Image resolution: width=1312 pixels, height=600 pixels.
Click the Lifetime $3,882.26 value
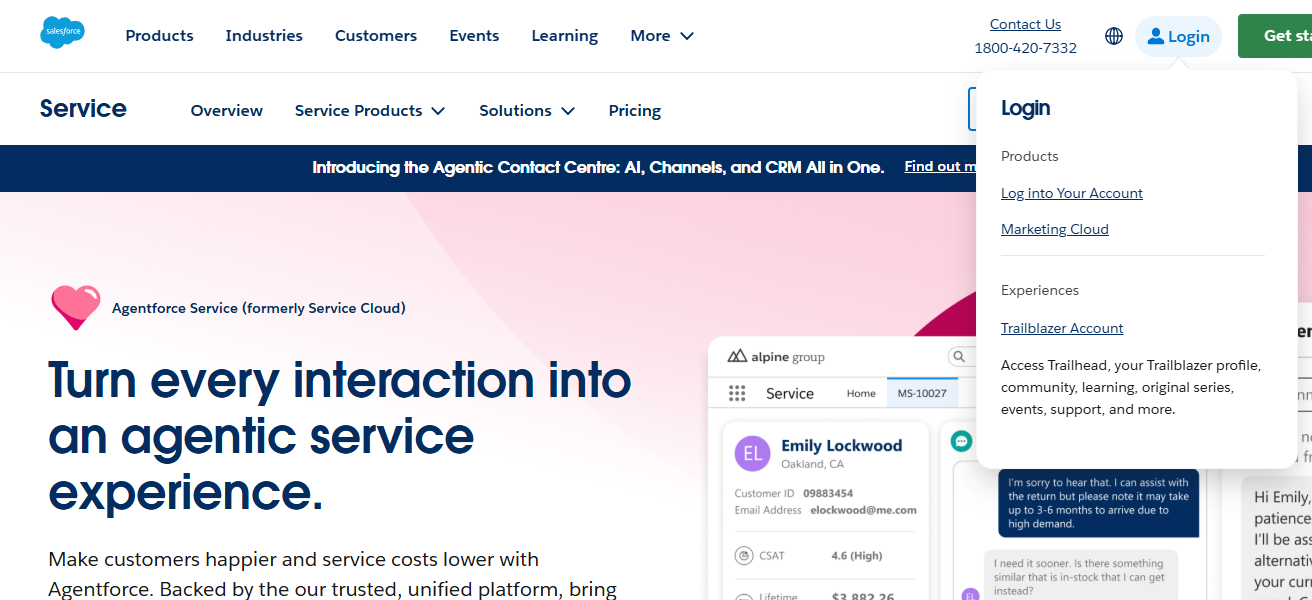pyautogui.click(x=862, y=597)
